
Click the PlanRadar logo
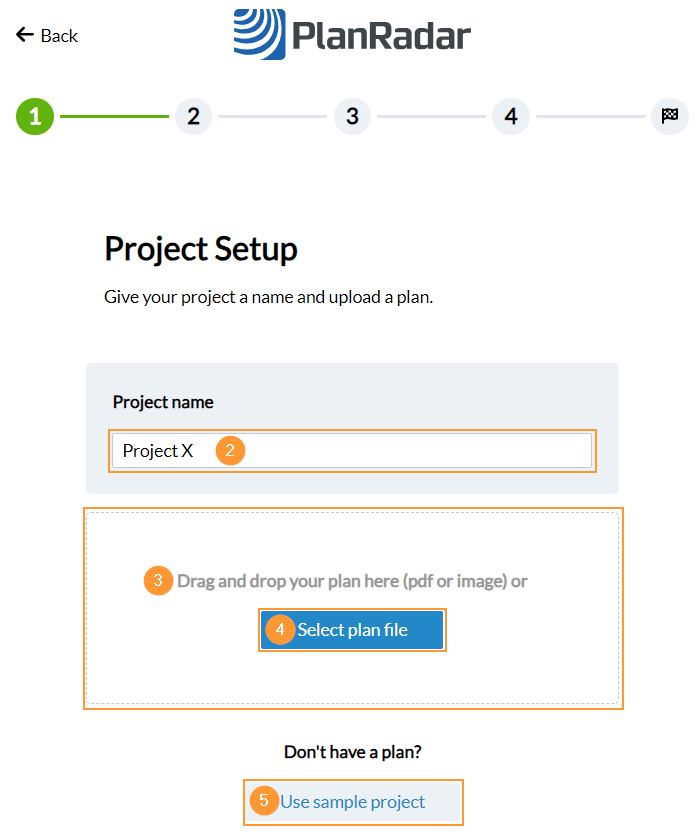(x=352, y=35)
